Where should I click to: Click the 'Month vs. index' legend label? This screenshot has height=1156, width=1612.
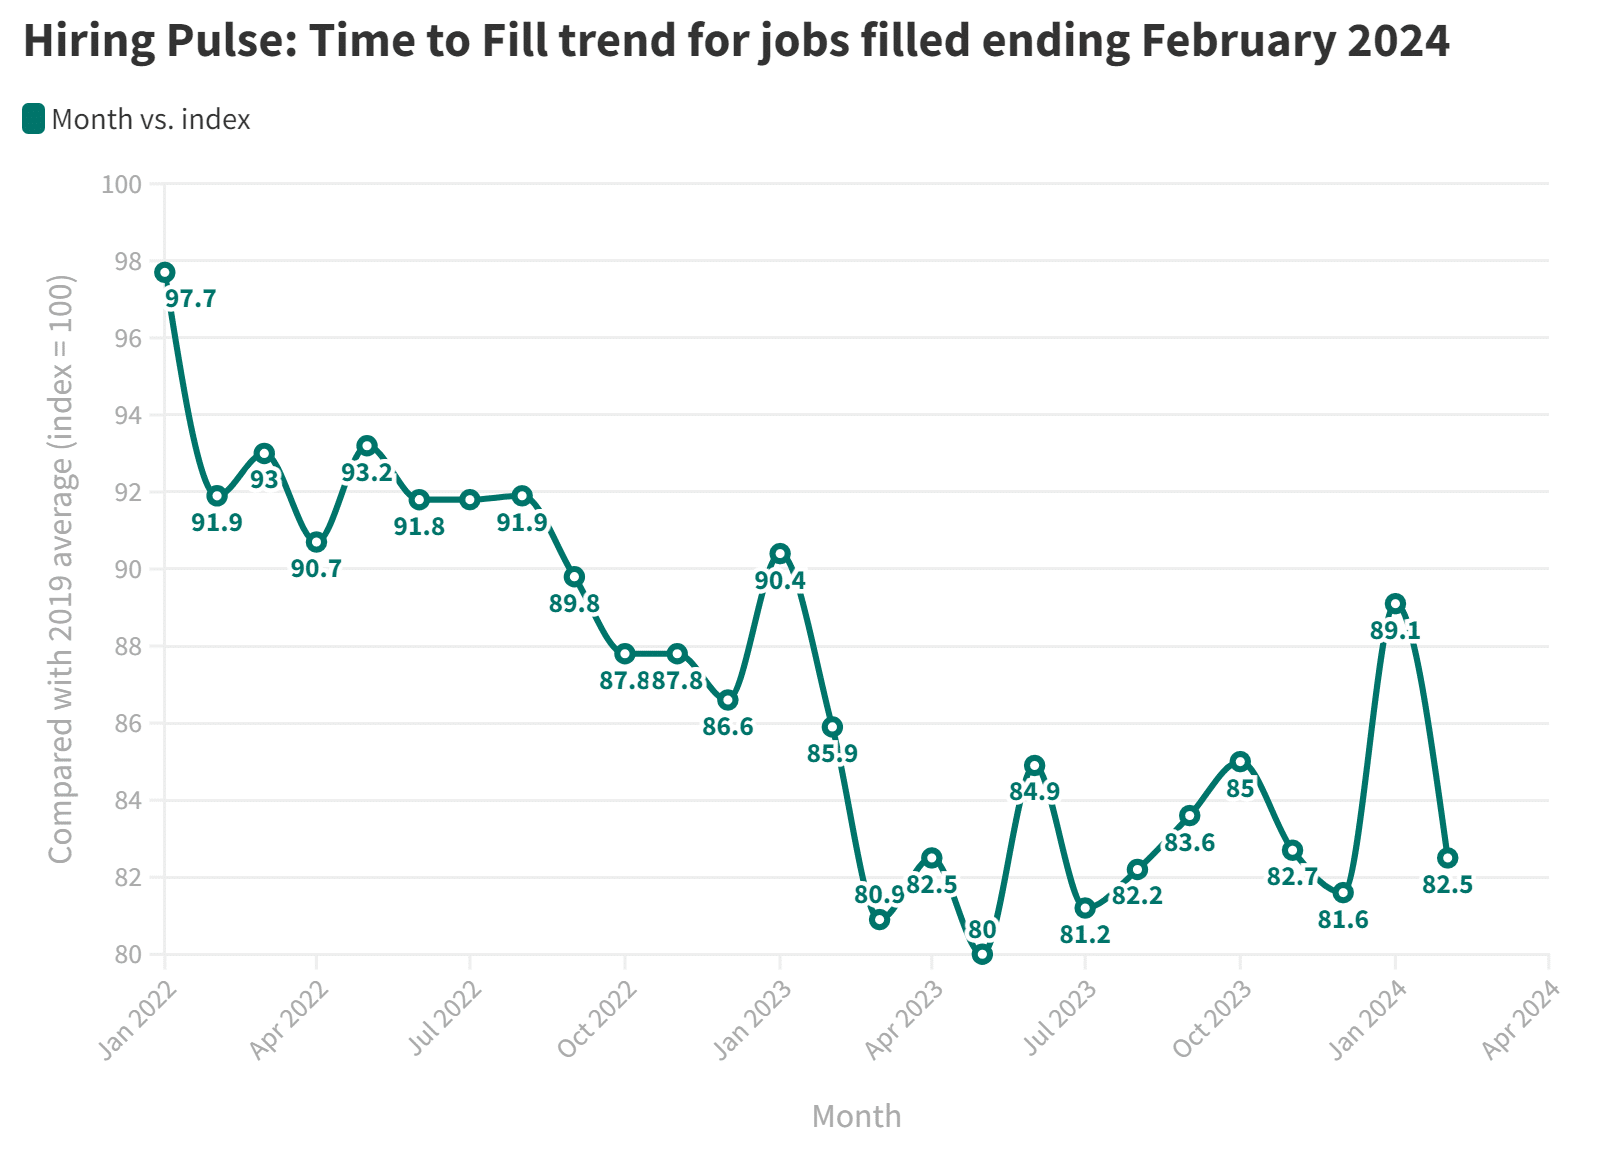[x=150, y=119]
